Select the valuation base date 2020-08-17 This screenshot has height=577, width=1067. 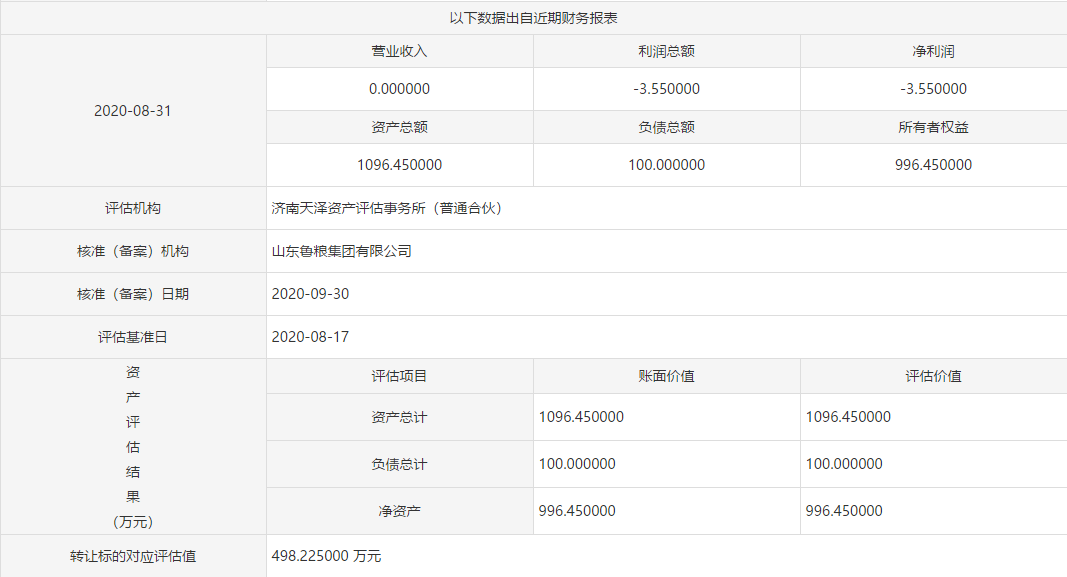[310, 337]
